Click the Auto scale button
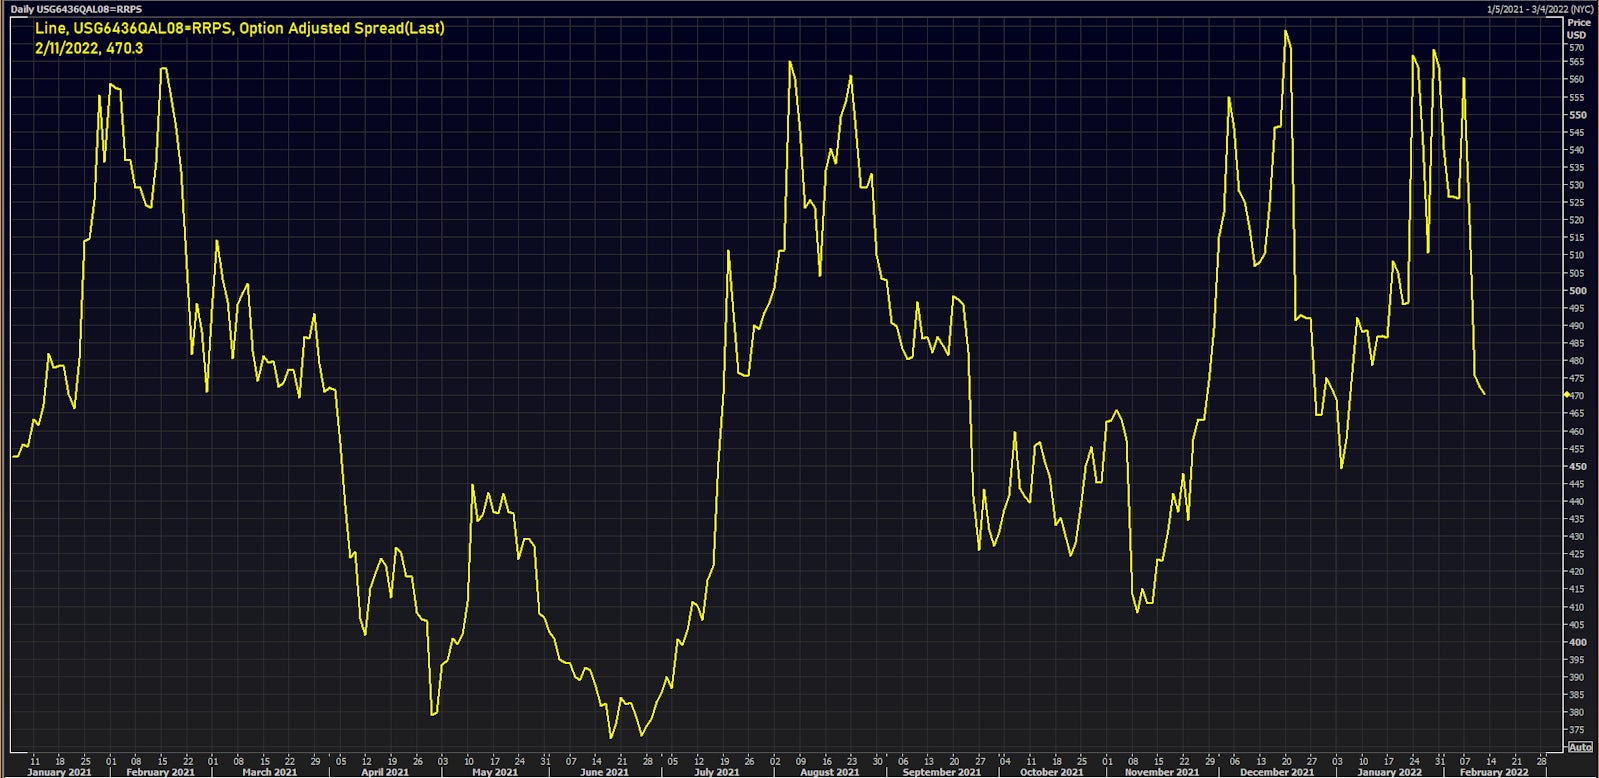 pos(1580,747)
